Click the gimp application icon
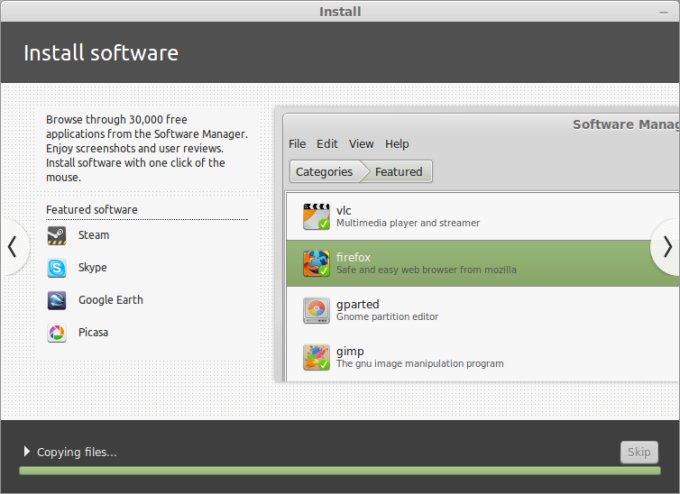This screenshot has height=494, width=680. (316, 357)
